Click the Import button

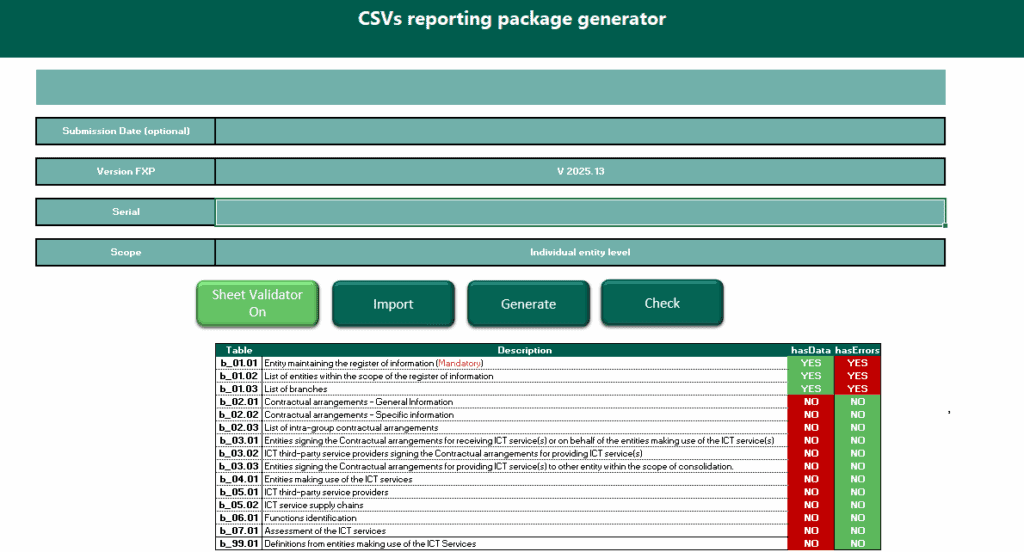coord(393,304)
